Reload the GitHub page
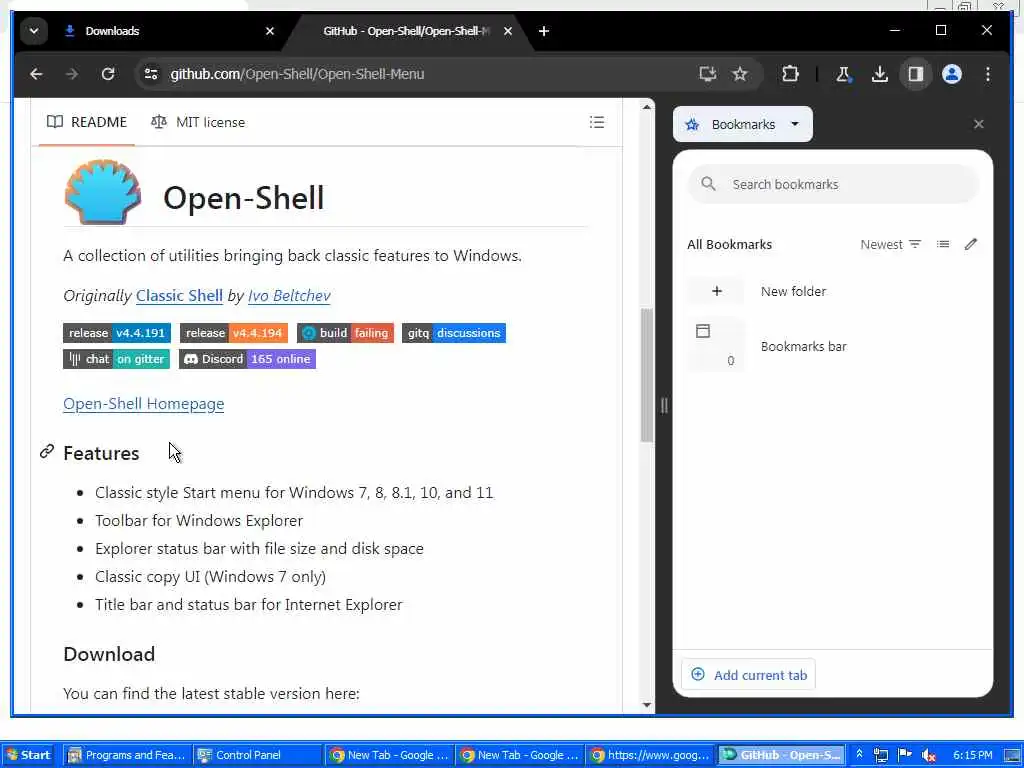Image resolution: width=1024 pixels, height=768 pixels. [108, 74]
